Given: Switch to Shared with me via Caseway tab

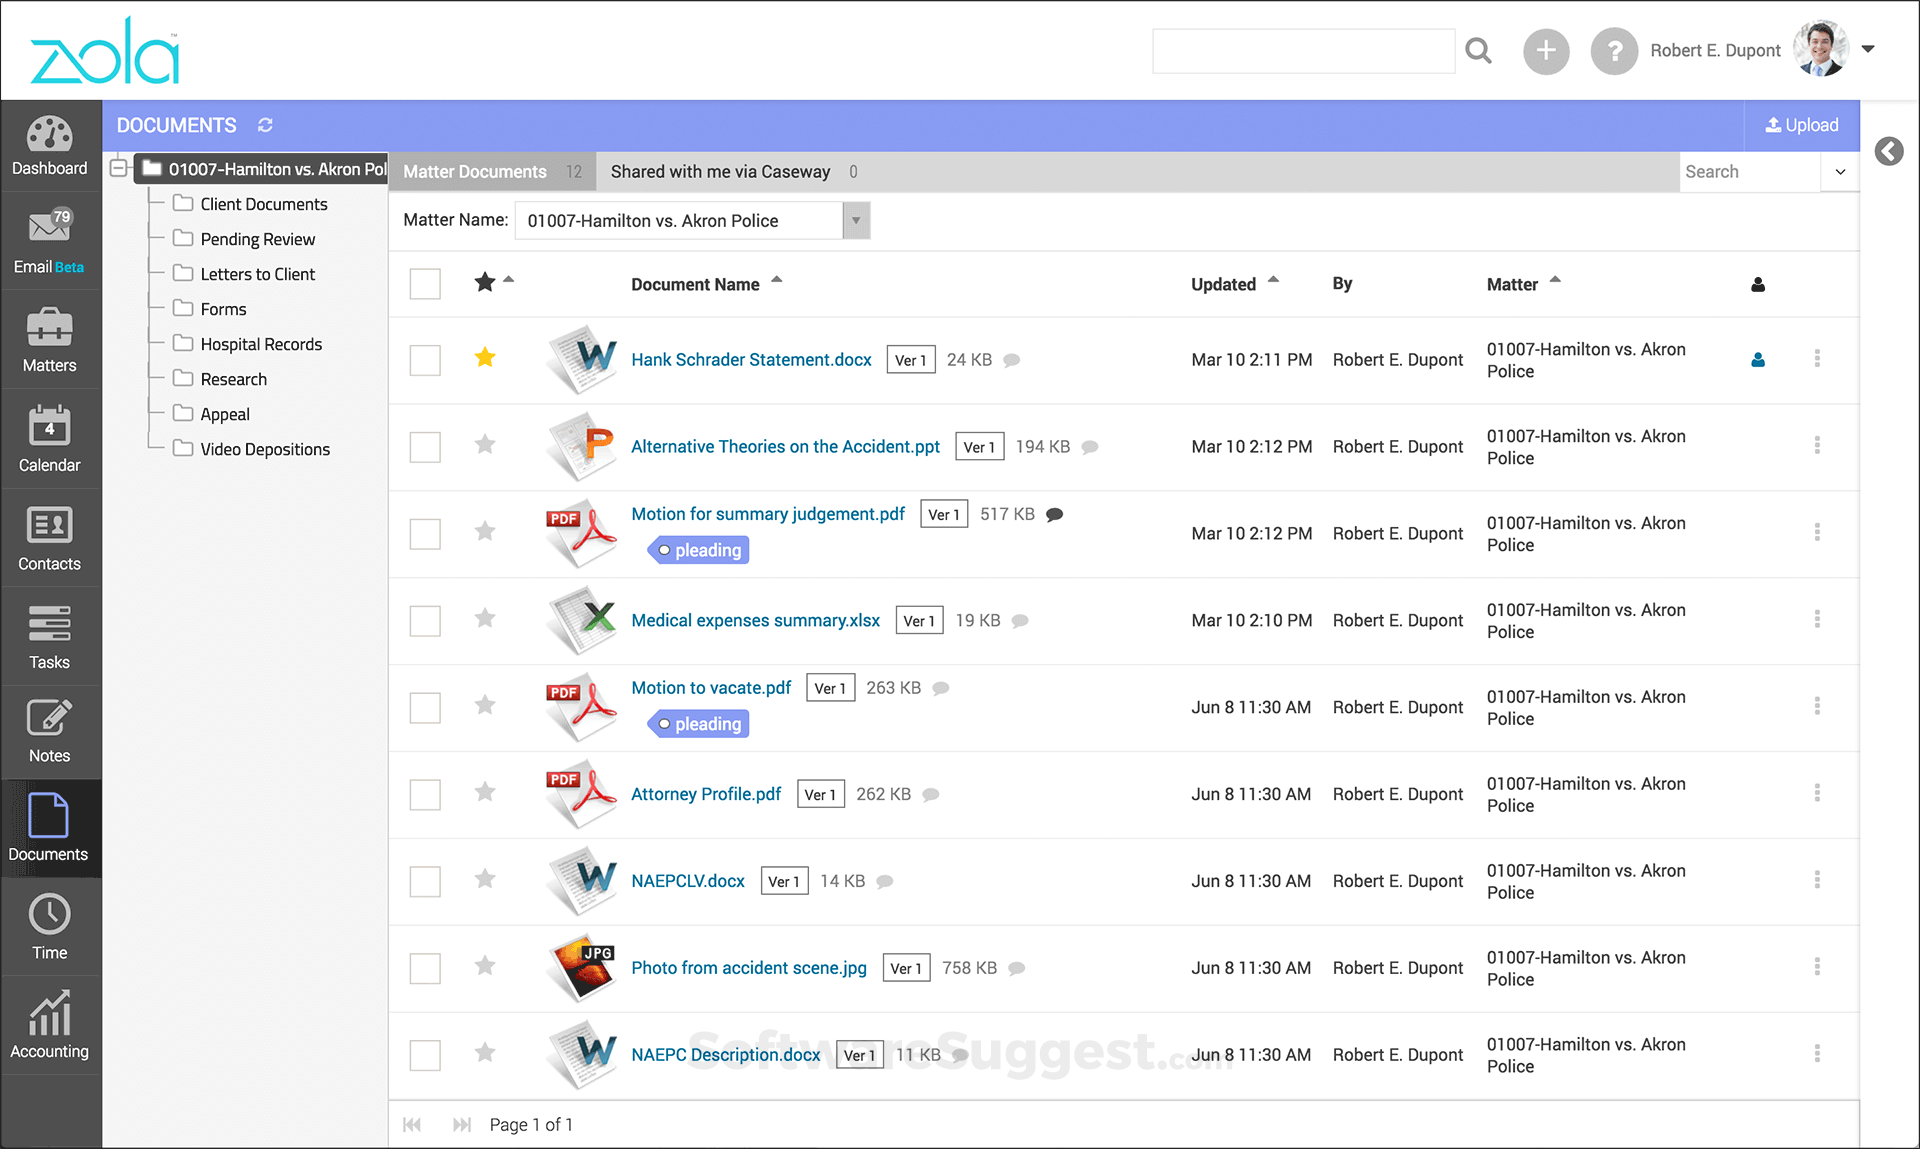Looking at the screenshot, I should (x=720, y=172).
